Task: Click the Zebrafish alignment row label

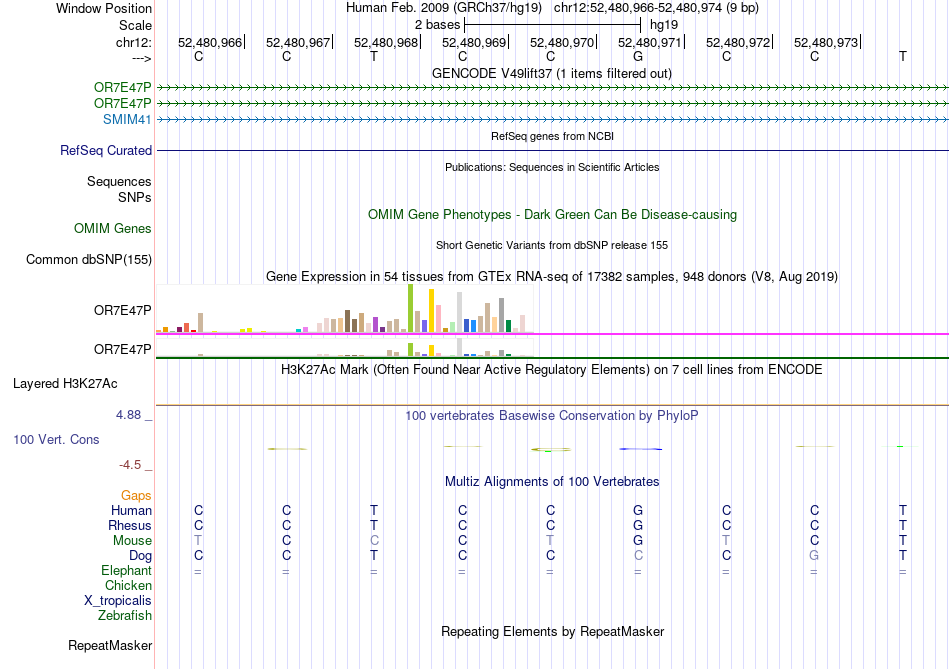Action: (125, 616)
